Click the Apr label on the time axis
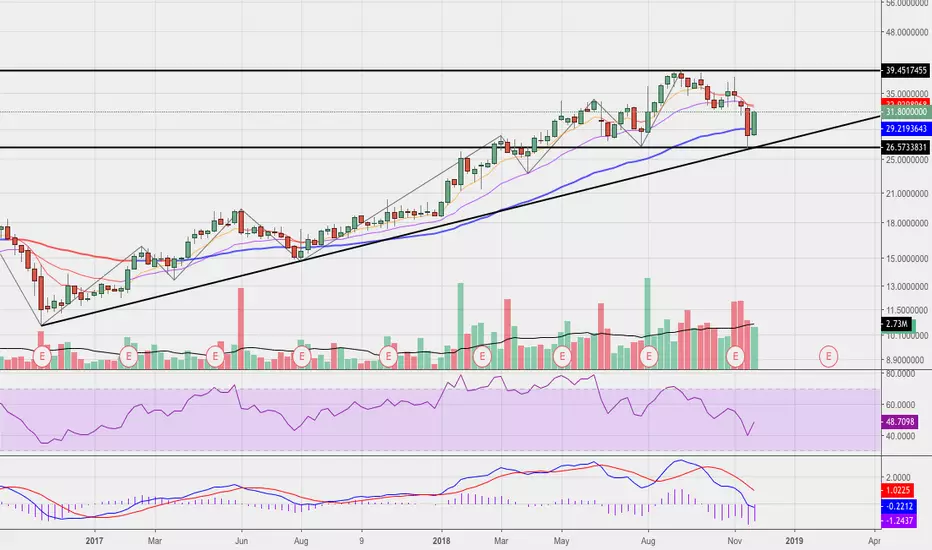Viewport: 932px width, 550px height. tap(874, 540)
